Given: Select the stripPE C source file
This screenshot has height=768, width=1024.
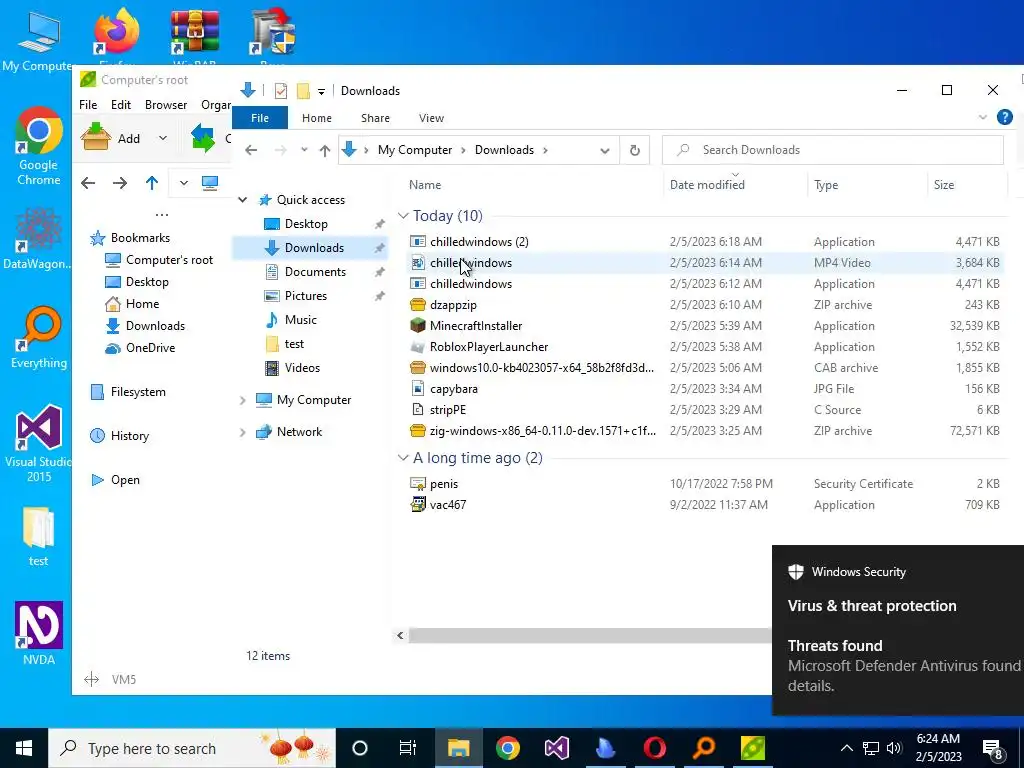Looking at the screenshot, I should point(705,409).
